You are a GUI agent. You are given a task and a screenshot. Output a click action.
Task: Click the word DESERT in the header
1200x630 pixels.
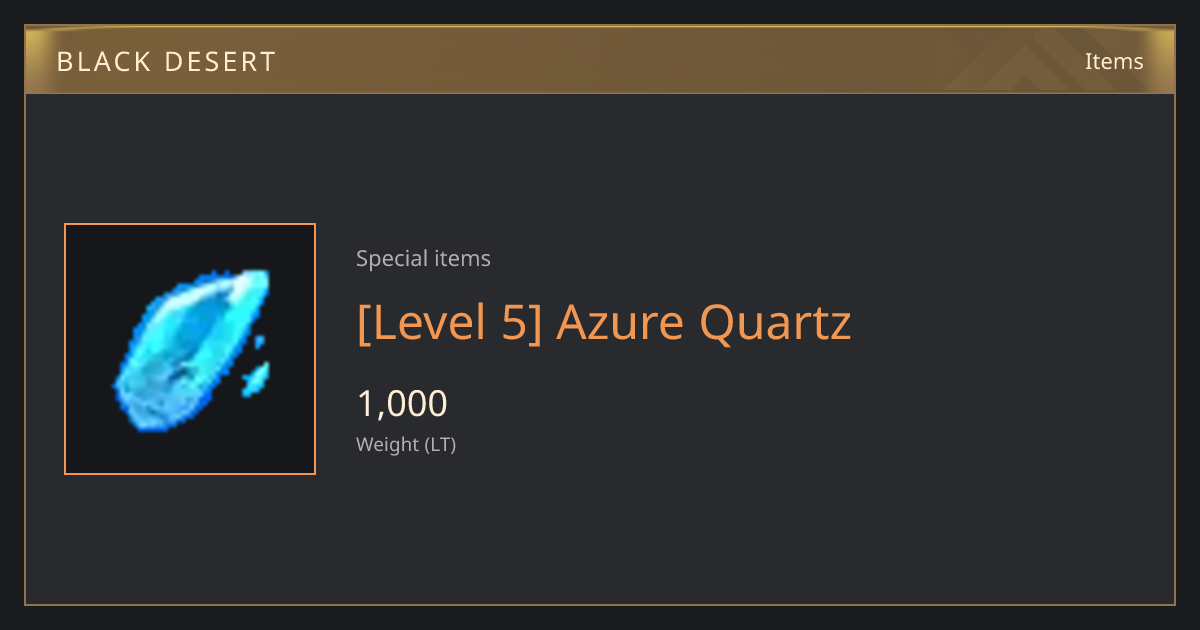tap(217, 62)
